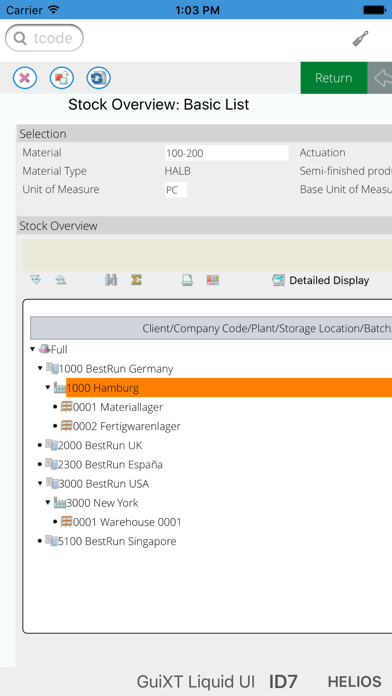392x696 pixels.
Task: Click the collapse all nodes icon
Action: coord(61,280)
